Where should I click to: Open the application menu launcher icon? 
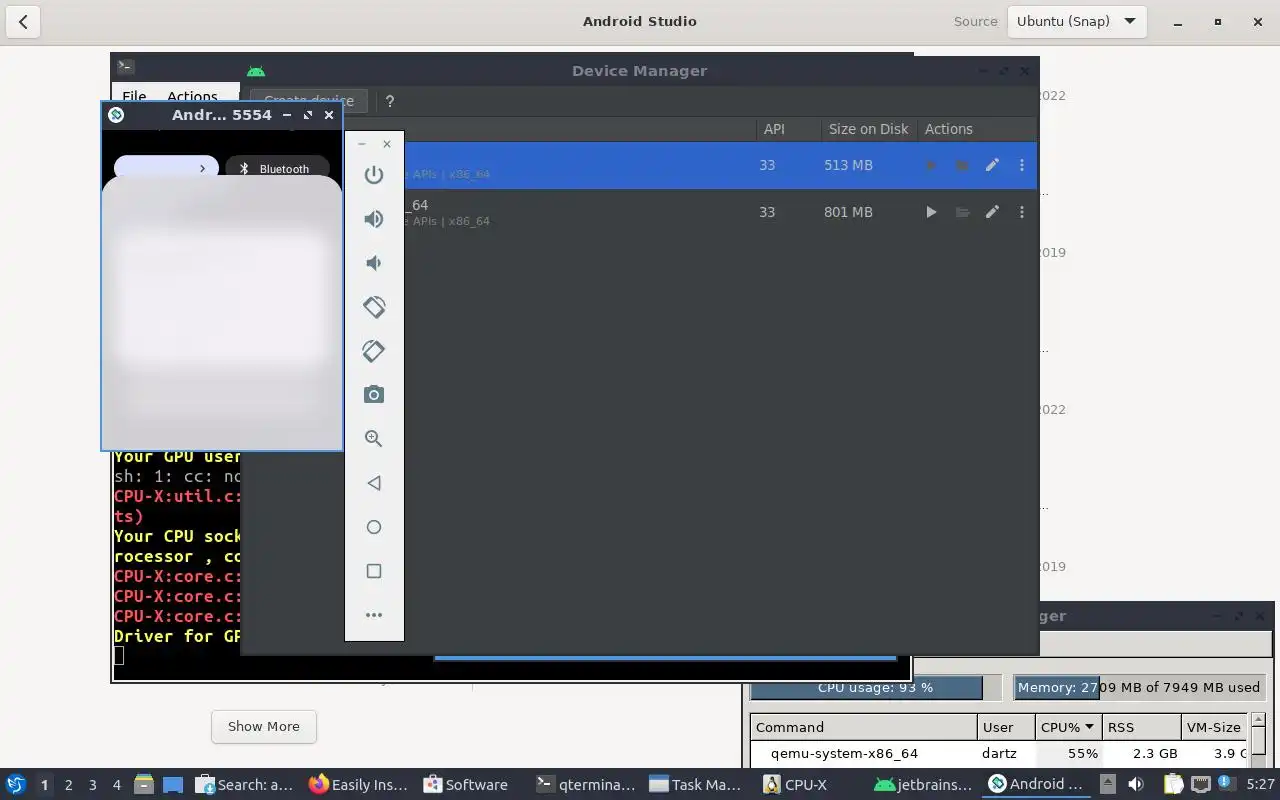point(15,784)
